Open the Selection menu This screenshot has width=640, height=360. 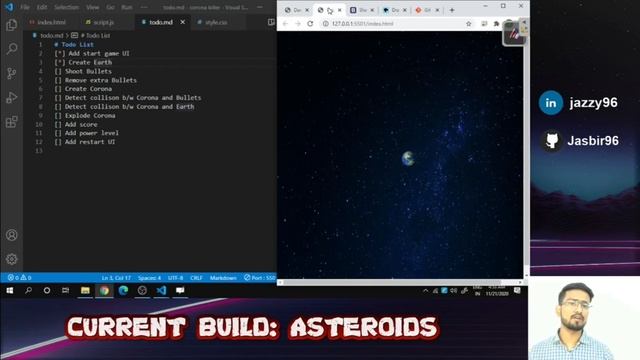pyautogui.click(x=66, y=7)
